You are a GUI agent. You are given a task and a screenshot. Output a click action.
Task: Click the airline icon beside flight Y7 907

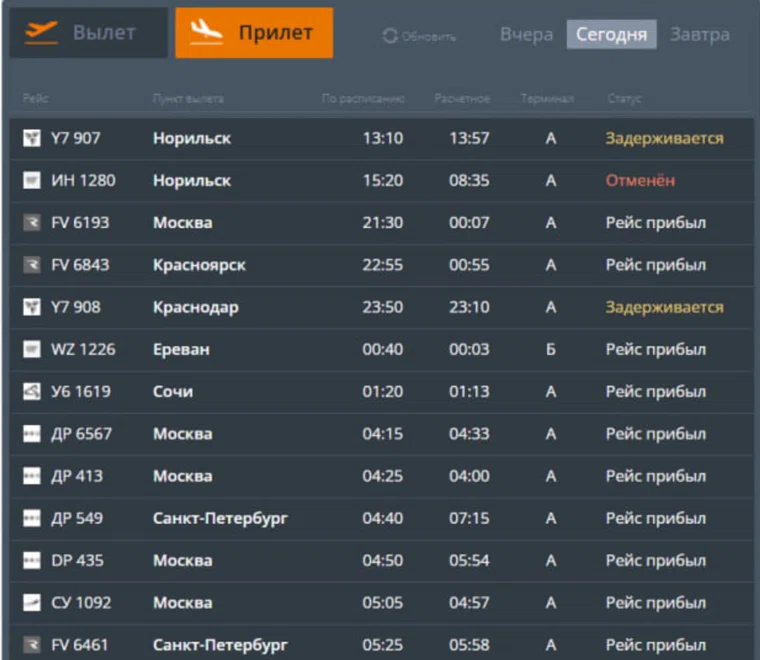tap(31, 138)
